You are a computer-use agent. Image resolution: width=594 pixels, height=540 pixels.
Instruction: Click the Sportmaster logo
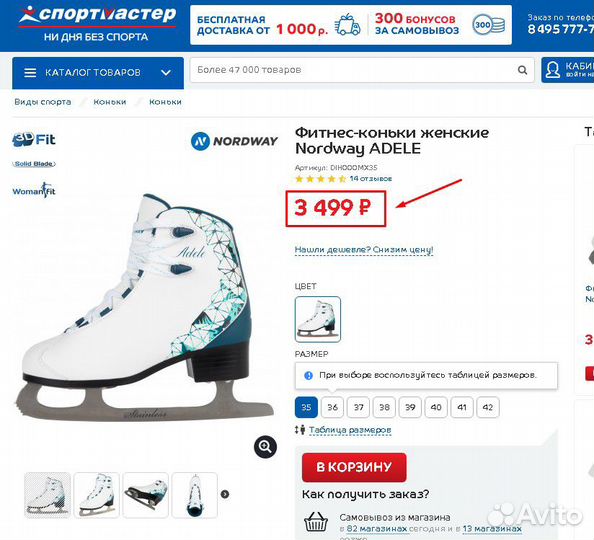[98, 23]
